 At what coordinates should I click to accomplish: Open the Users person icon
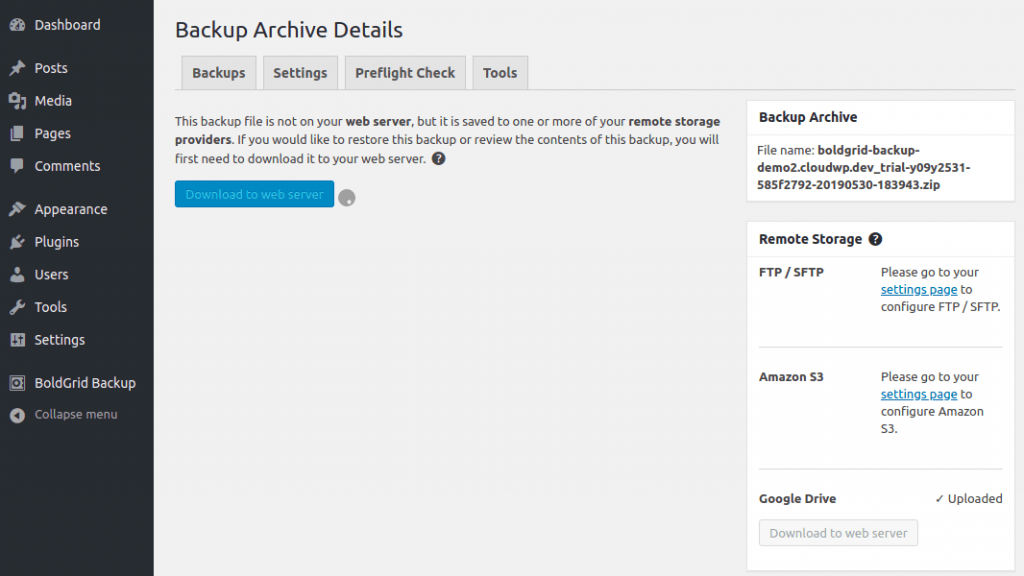[18, 274]
